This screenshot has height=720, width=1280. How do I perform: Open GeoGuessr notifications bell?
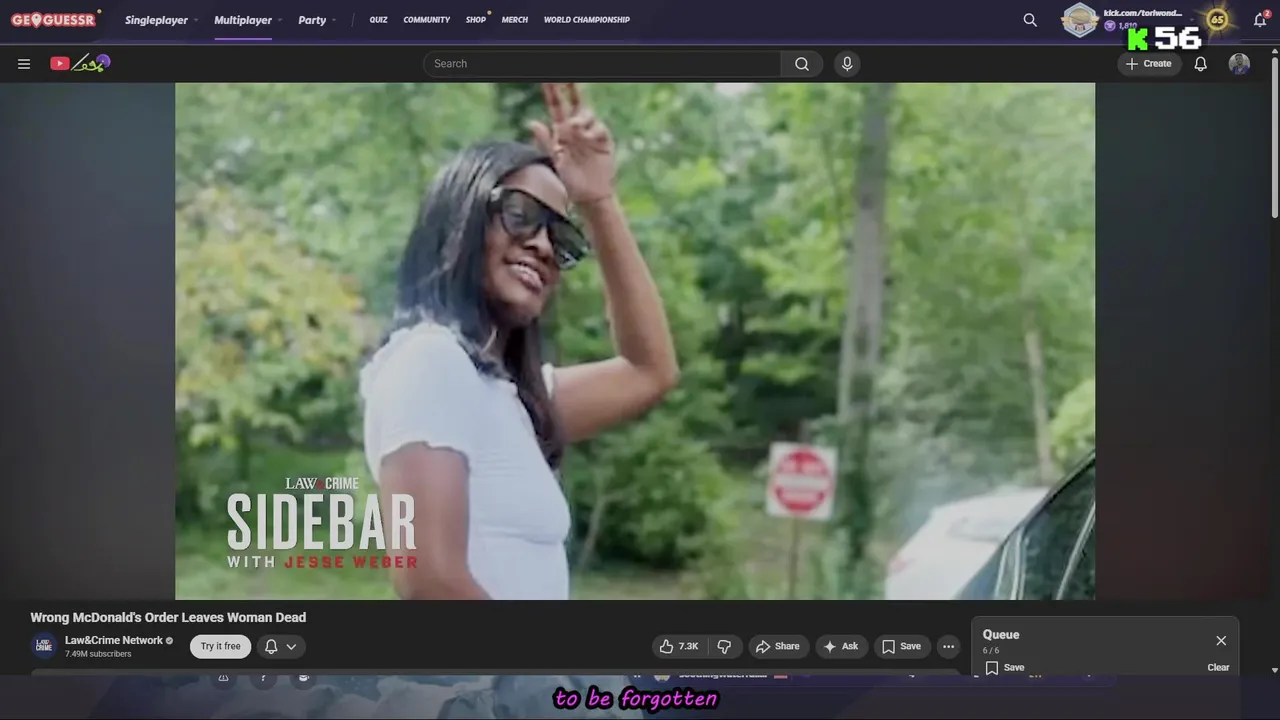1260,20
